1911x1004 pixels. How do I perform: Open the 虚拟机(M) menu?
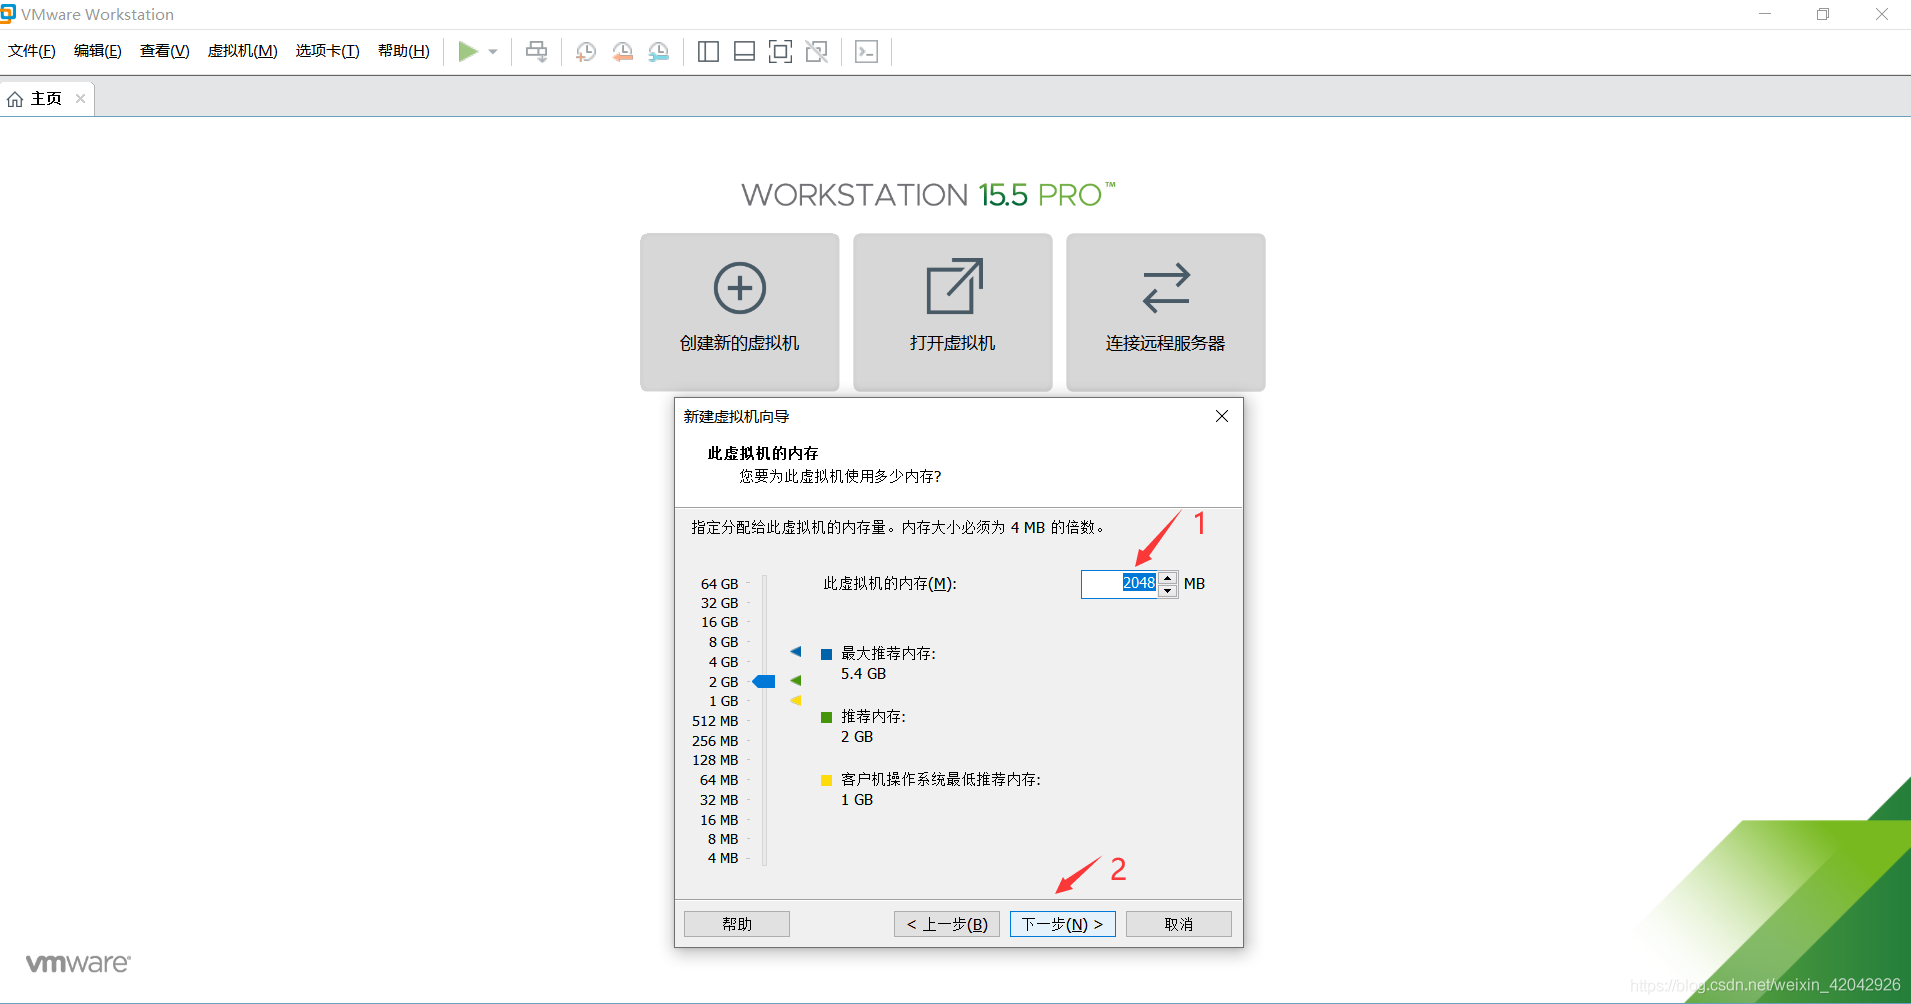[x=243, y=51]
